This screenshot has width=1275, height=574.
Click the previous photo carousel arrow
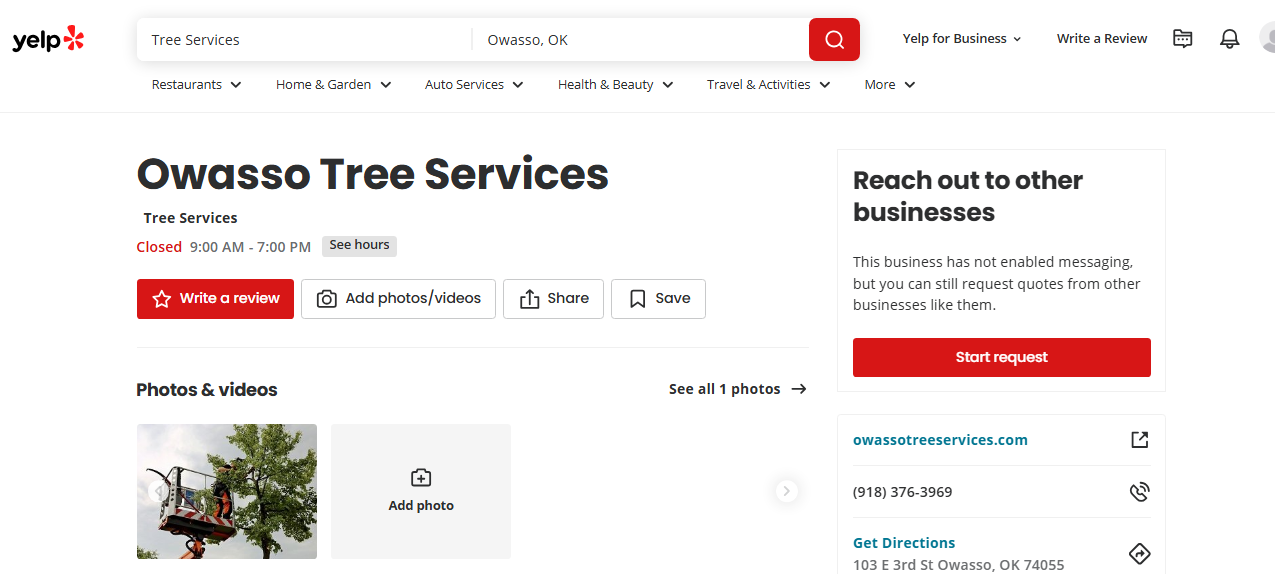tap(159, 491)
